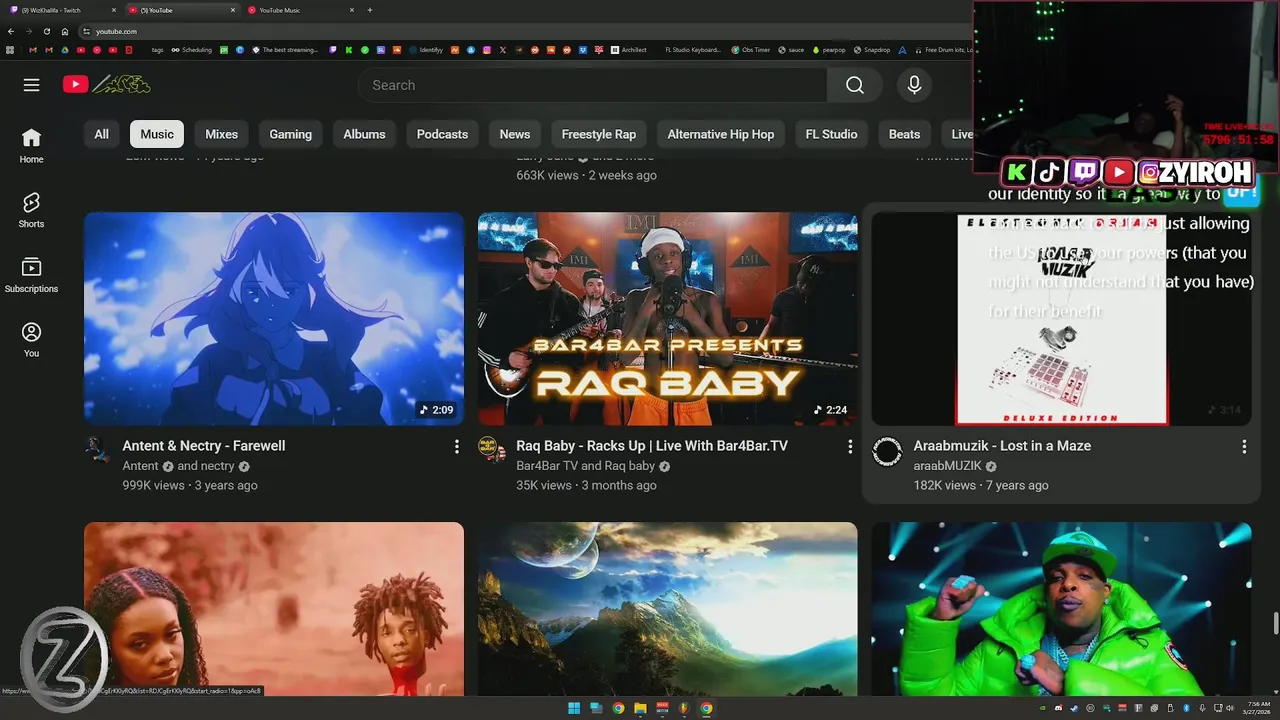
Task: Open a new browser tab
Action: pos(370,10)
